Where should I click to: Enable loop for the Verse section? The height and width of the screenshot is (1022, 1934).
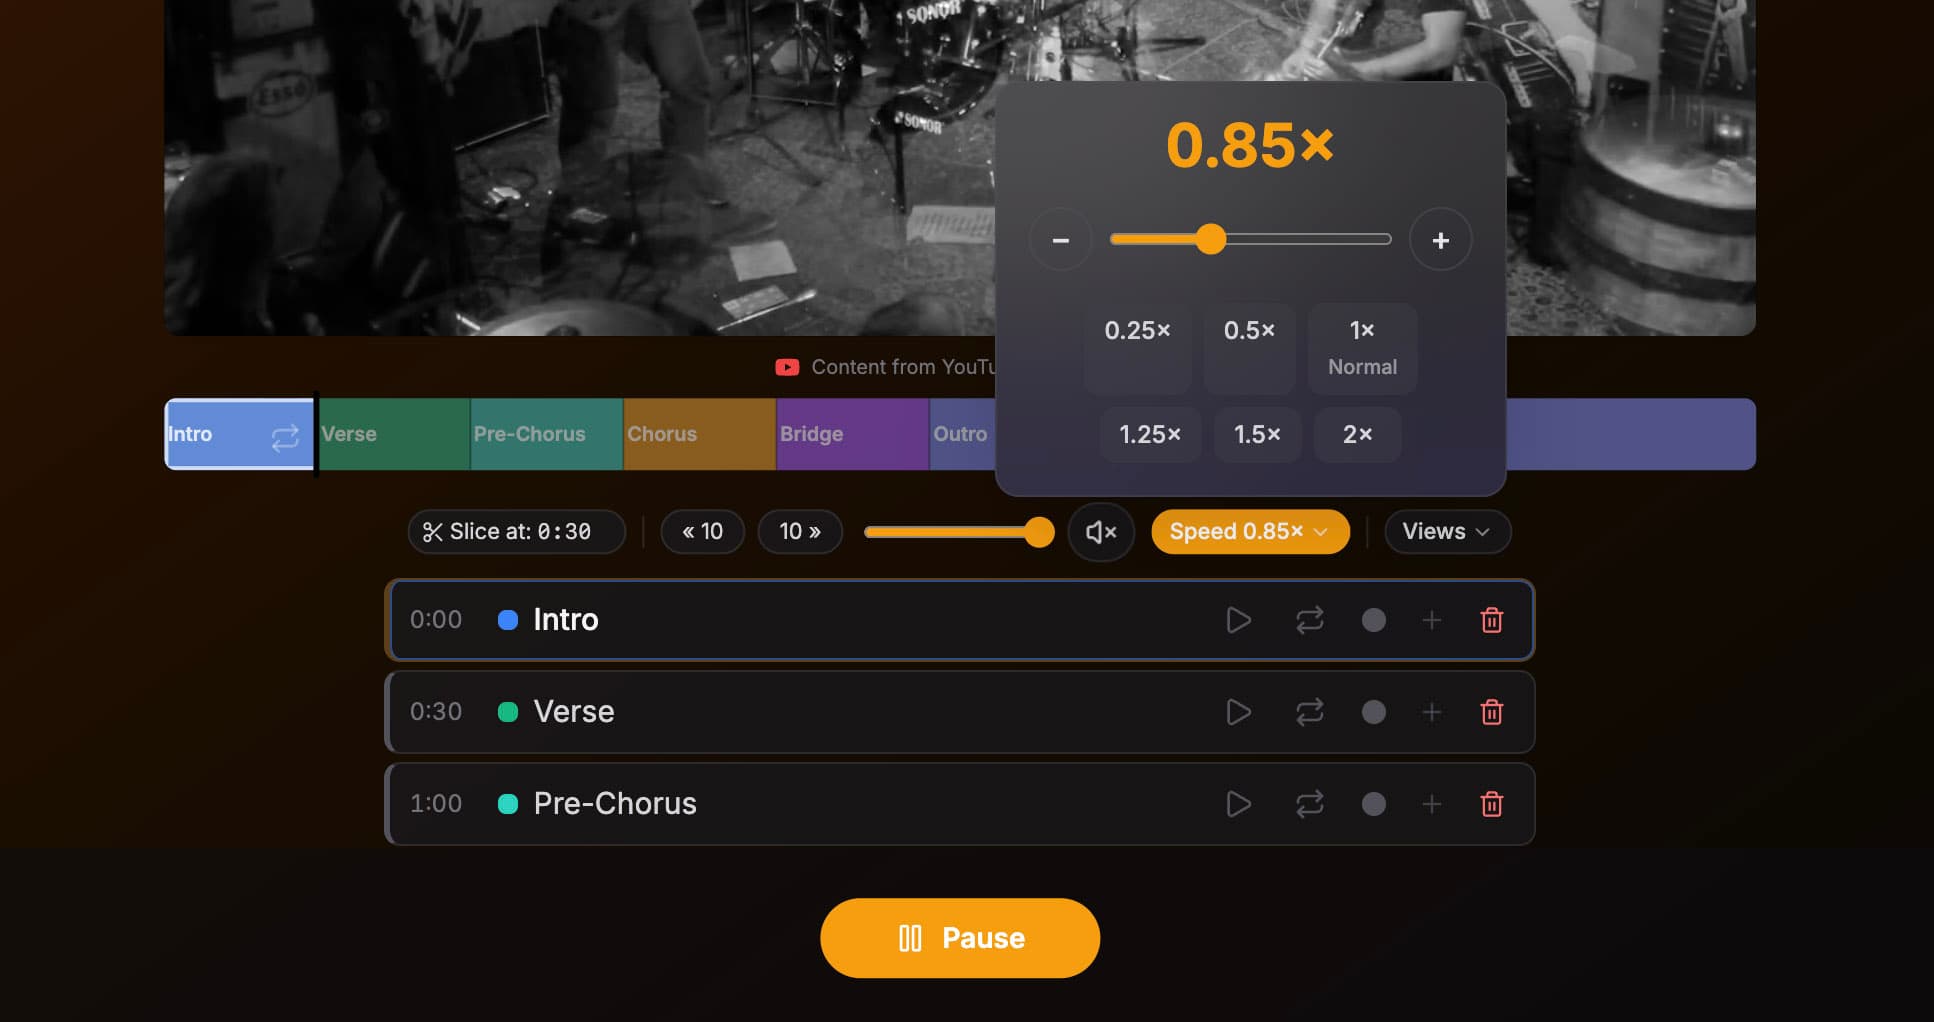click(1309, 712)
